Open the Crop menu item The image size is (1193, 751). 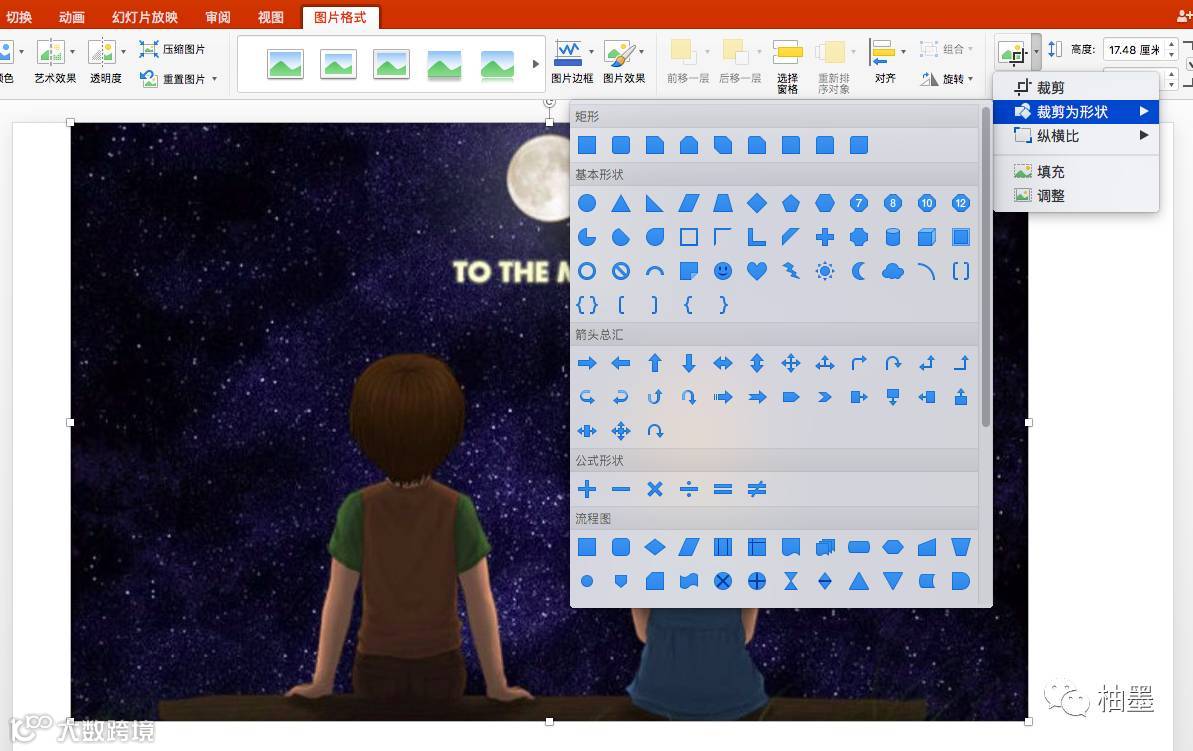click(x=1076, y=88)
